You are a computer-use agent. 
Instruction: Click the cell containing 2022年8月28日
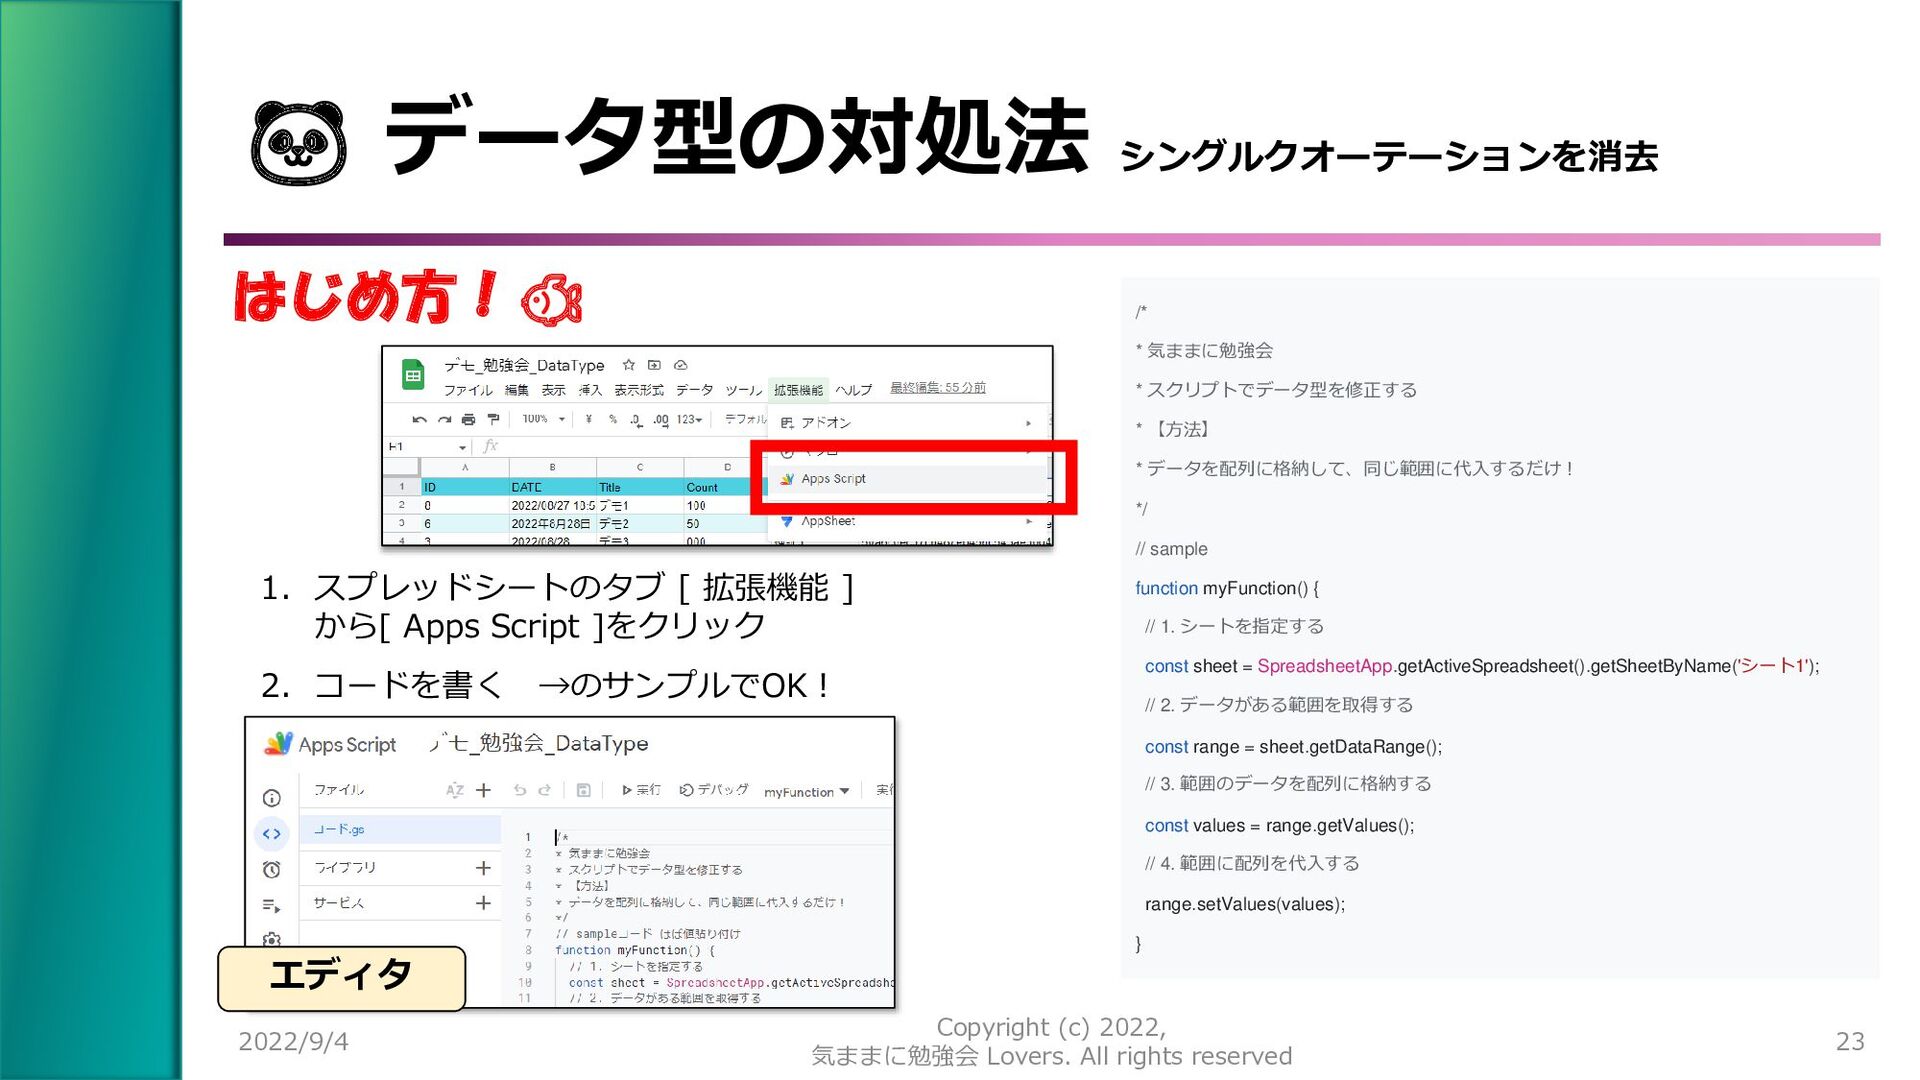[552, 523]
